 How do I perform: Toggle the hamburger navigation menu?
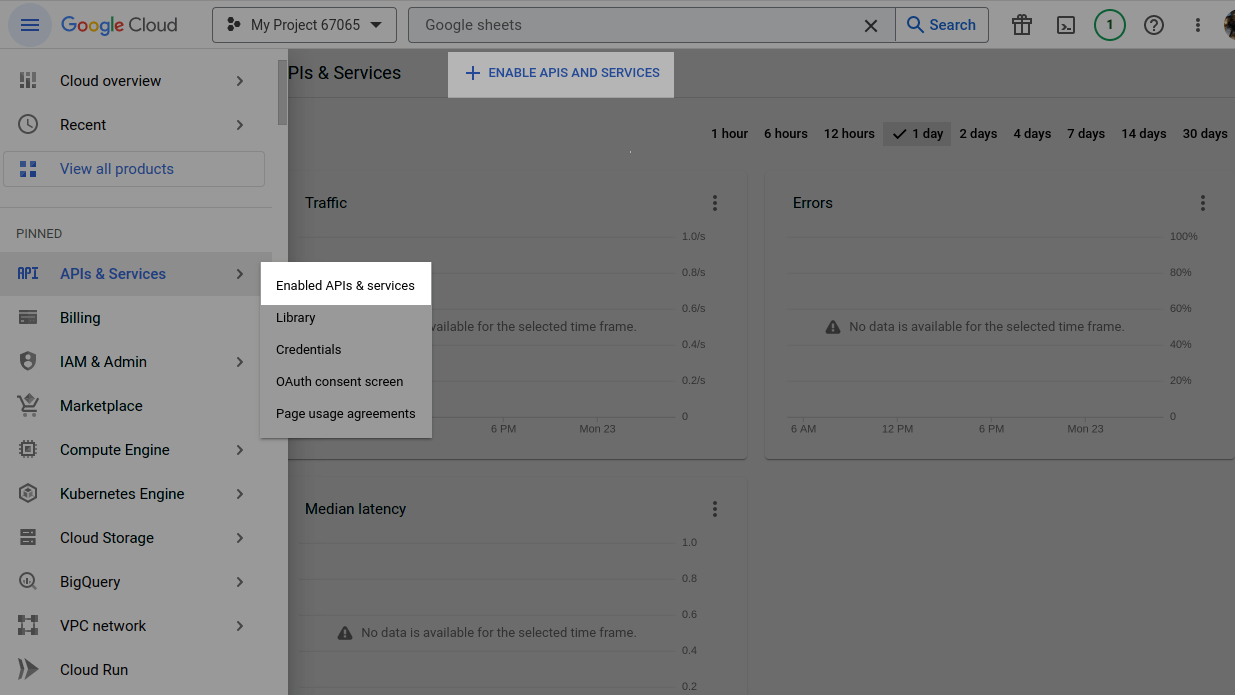(x=29, y=25)
